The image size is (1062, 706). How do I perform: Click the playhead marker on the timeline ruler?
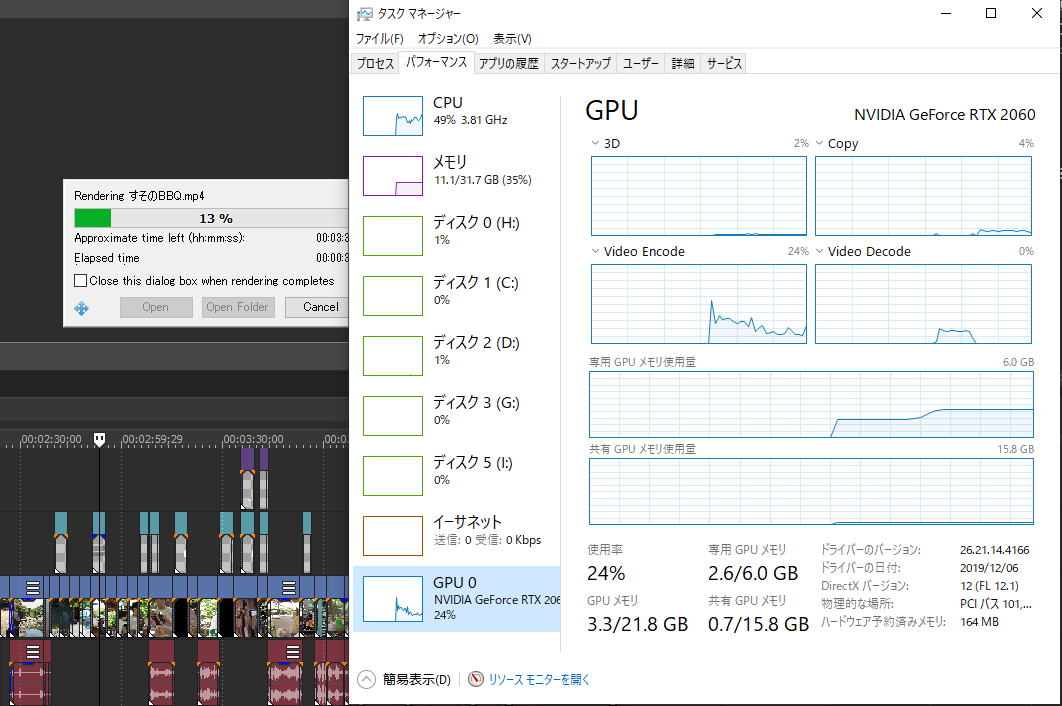99,439
